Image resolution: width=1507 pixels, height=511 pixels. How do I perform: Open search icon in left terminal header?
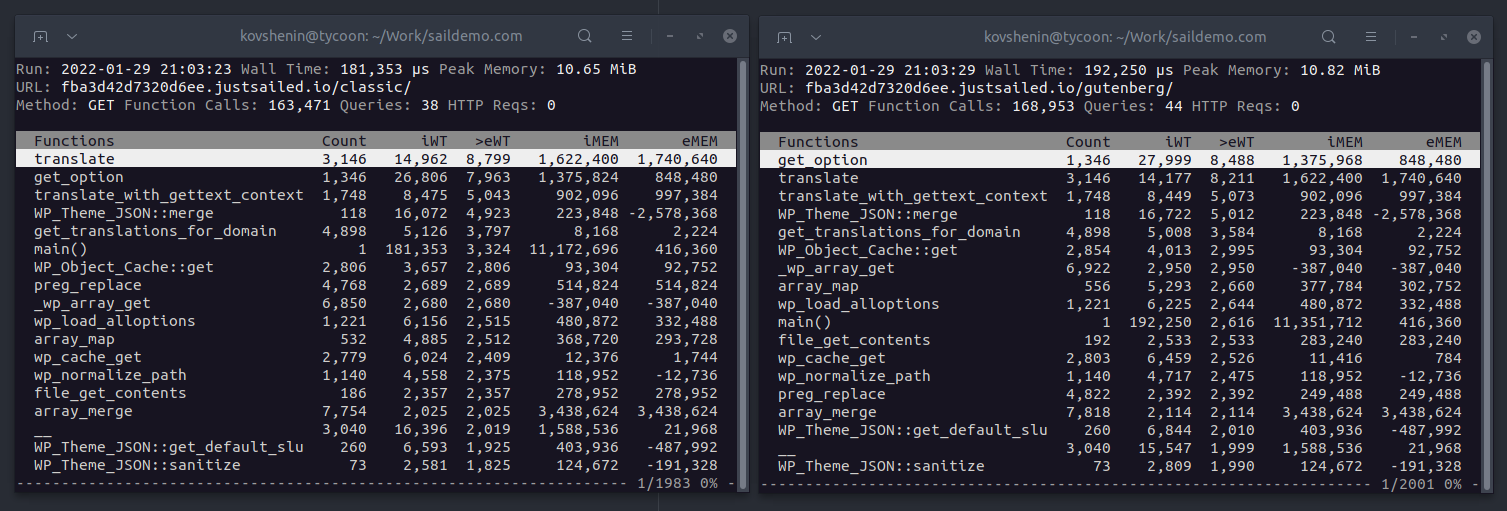(x=585, y=36)
